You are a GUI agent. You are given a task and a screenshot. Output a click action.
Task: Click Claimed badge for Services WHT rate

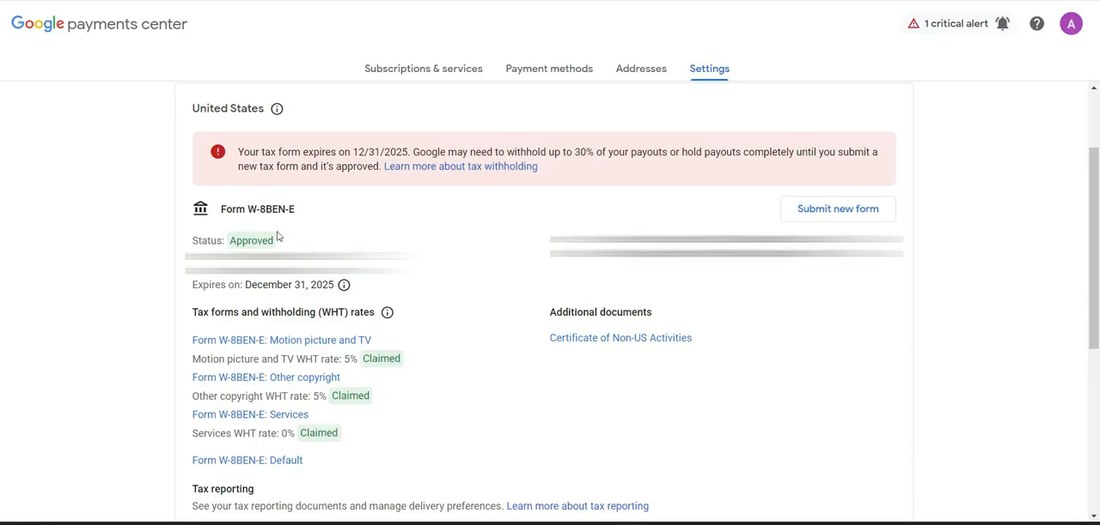coord(319,433)
